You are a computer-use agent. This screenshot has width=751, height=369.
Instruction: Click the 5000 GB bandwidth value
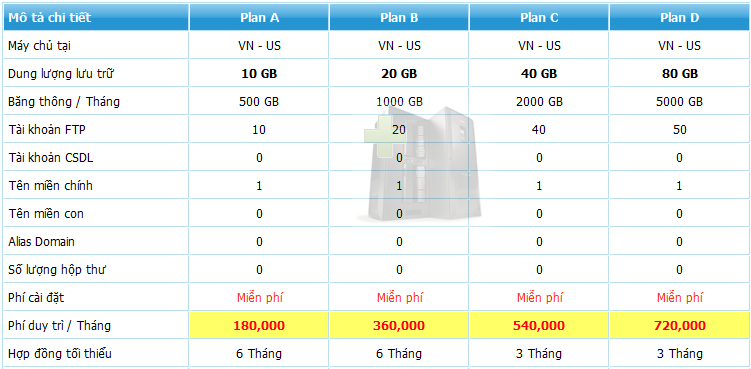[679, 102]
